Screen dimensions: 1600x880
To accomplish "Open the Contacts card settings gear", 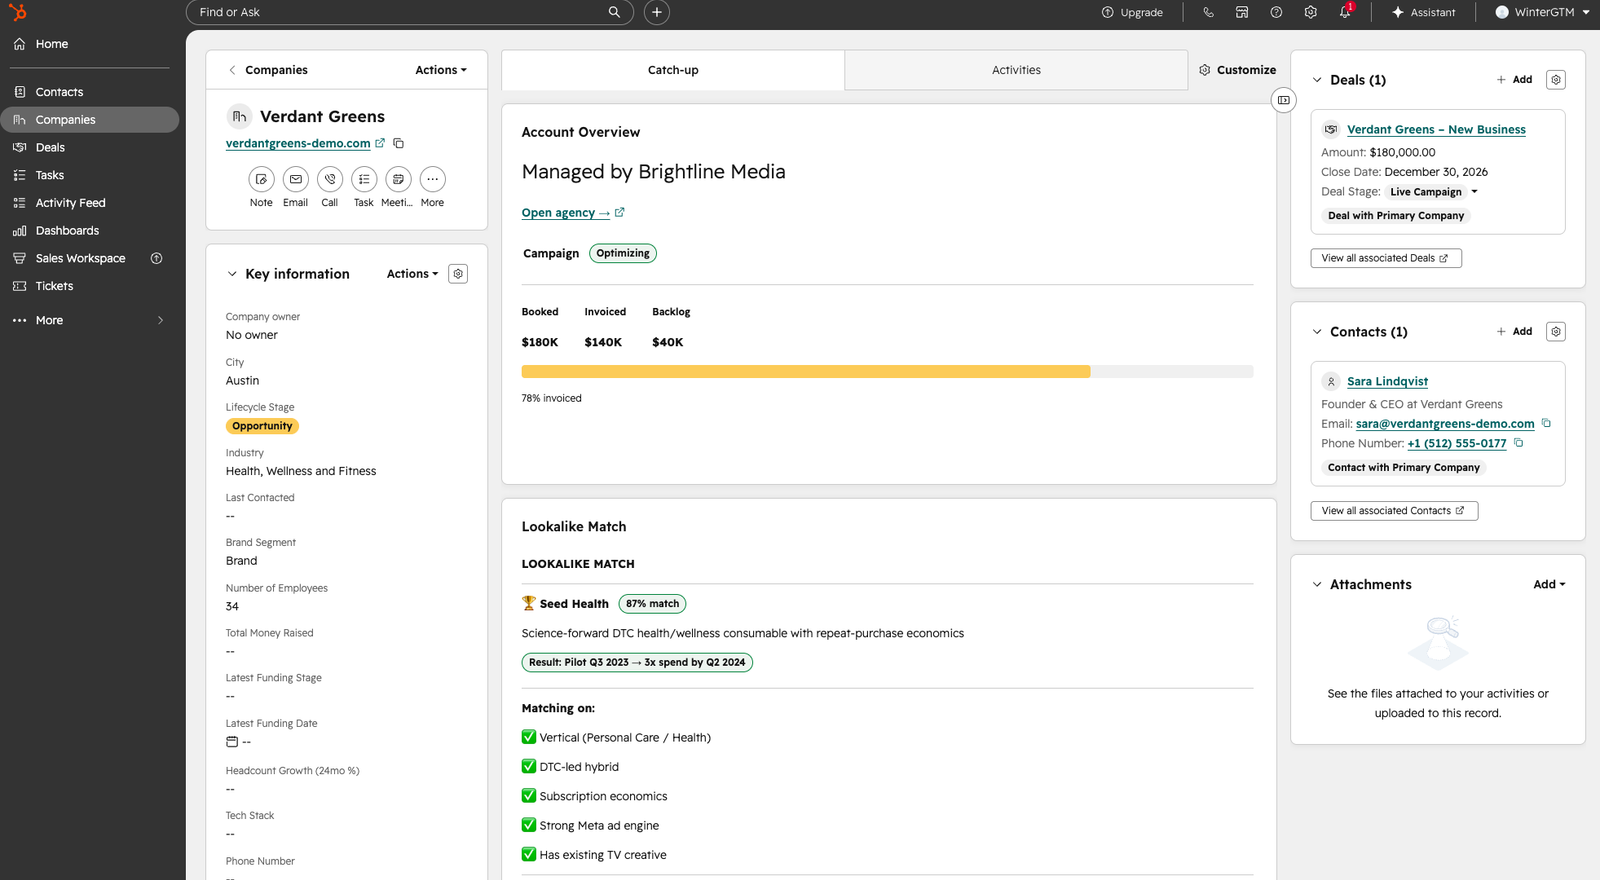I will click(1556, 332).
